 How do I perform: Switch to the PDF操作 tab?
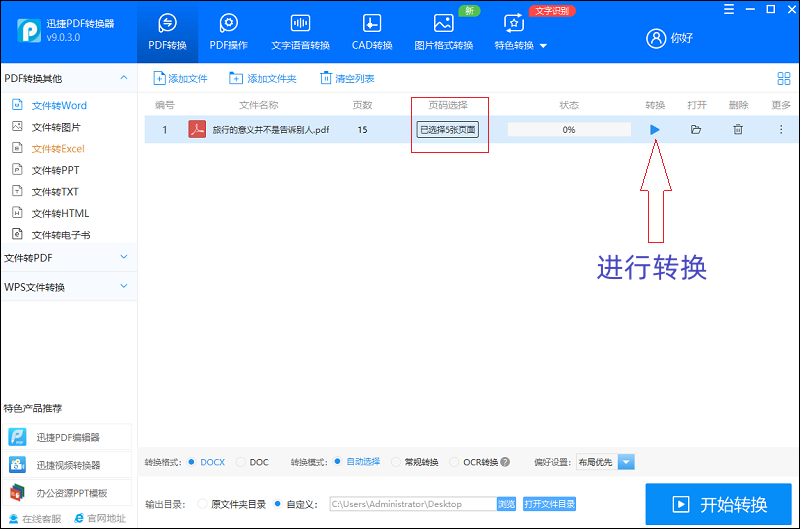click(x=229, y=32)
